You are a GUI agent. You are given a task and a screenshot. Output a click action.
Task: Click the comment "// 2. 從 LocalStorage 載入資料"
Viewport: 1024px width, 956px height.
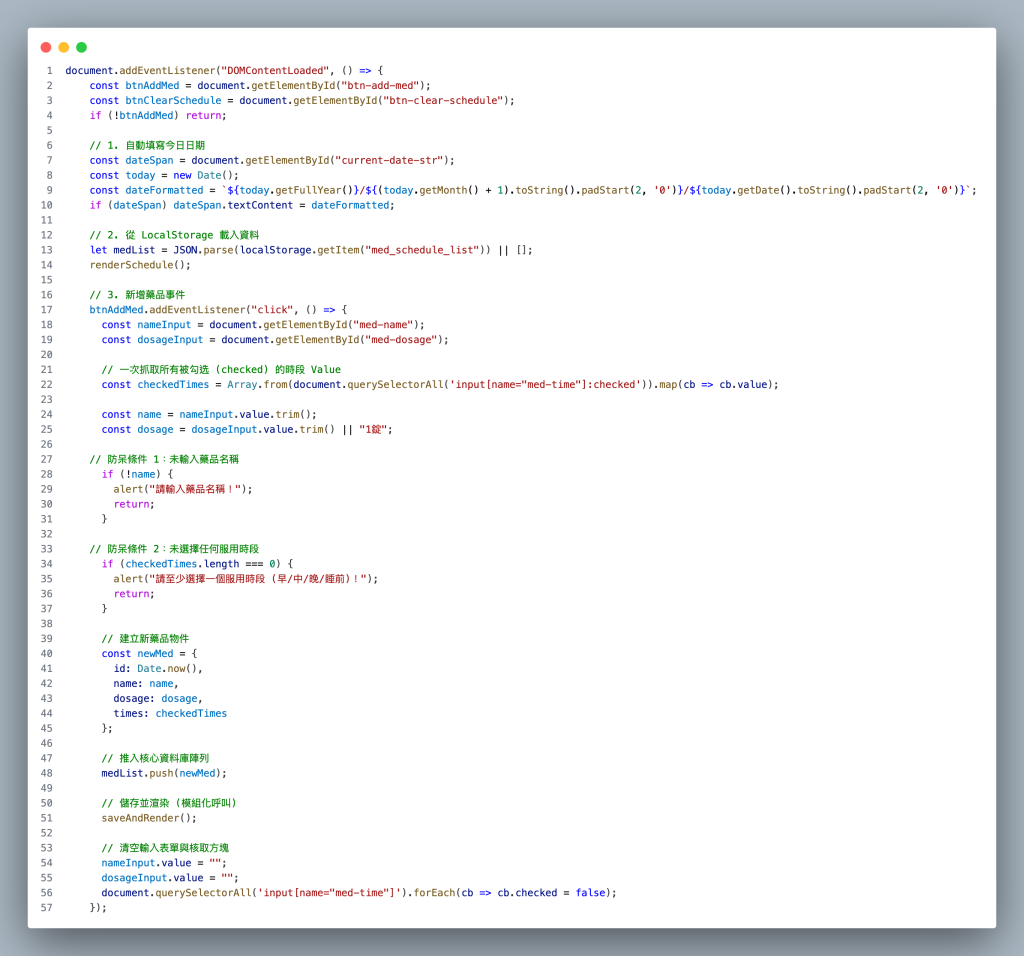click(x=174, y=235)
